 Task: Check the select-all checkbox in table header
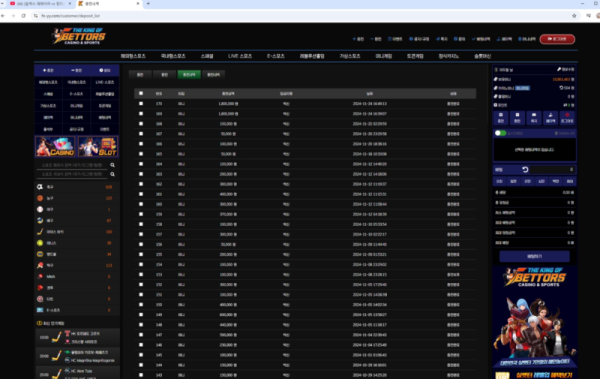pos(141,93)
